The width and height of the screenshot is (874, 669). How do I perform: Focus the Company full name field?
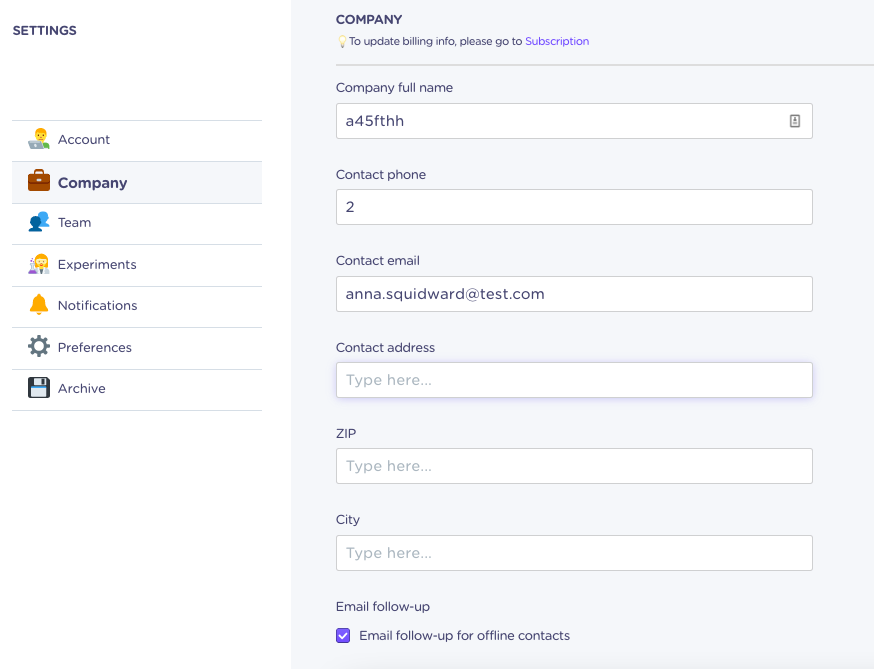click(x=574, y=121)
